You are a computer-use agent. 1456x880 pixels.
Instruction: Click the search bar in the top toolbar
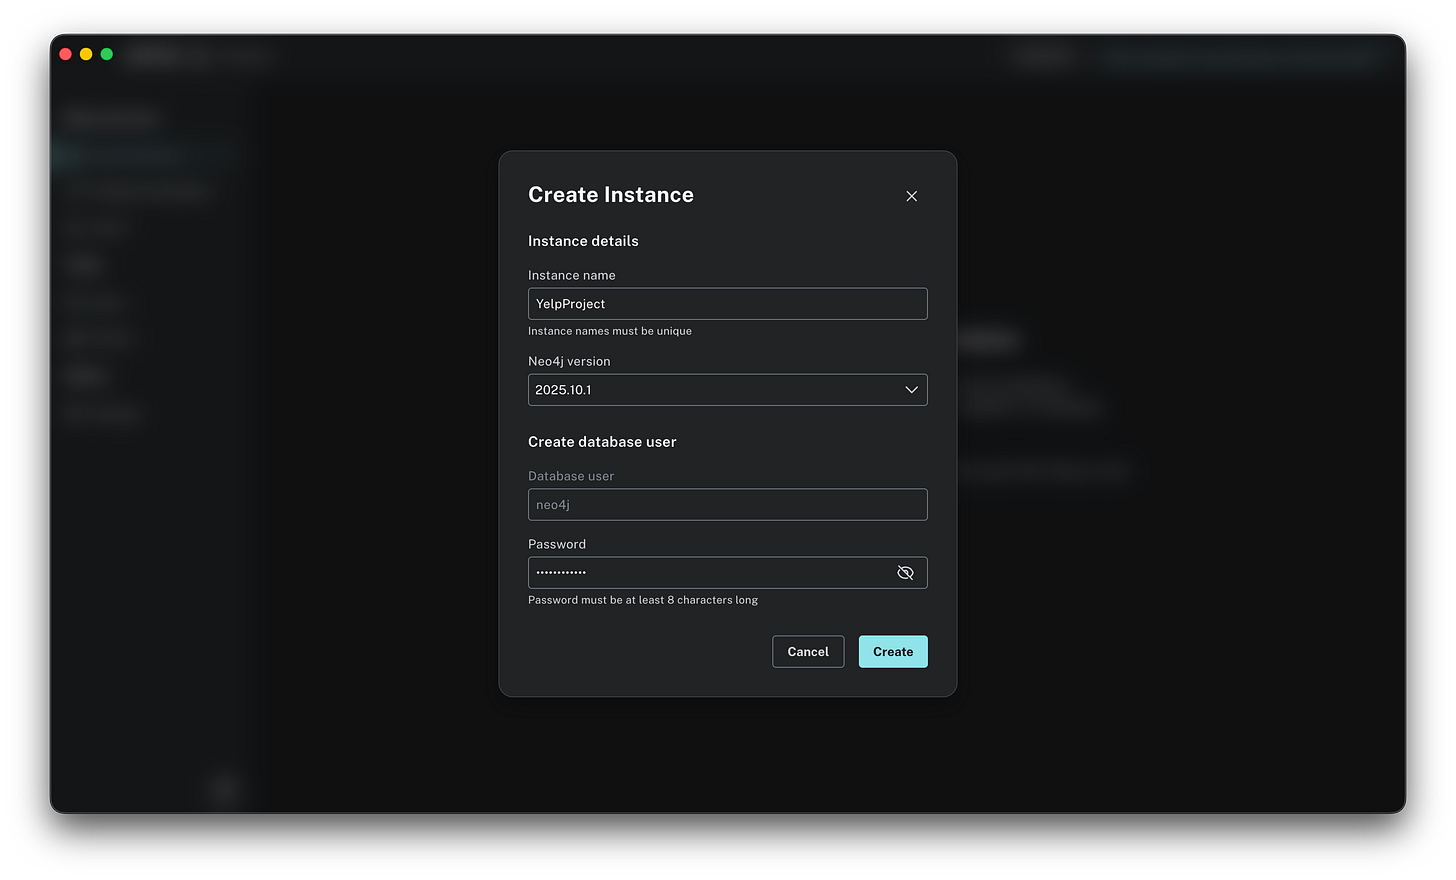[1240, 57]
